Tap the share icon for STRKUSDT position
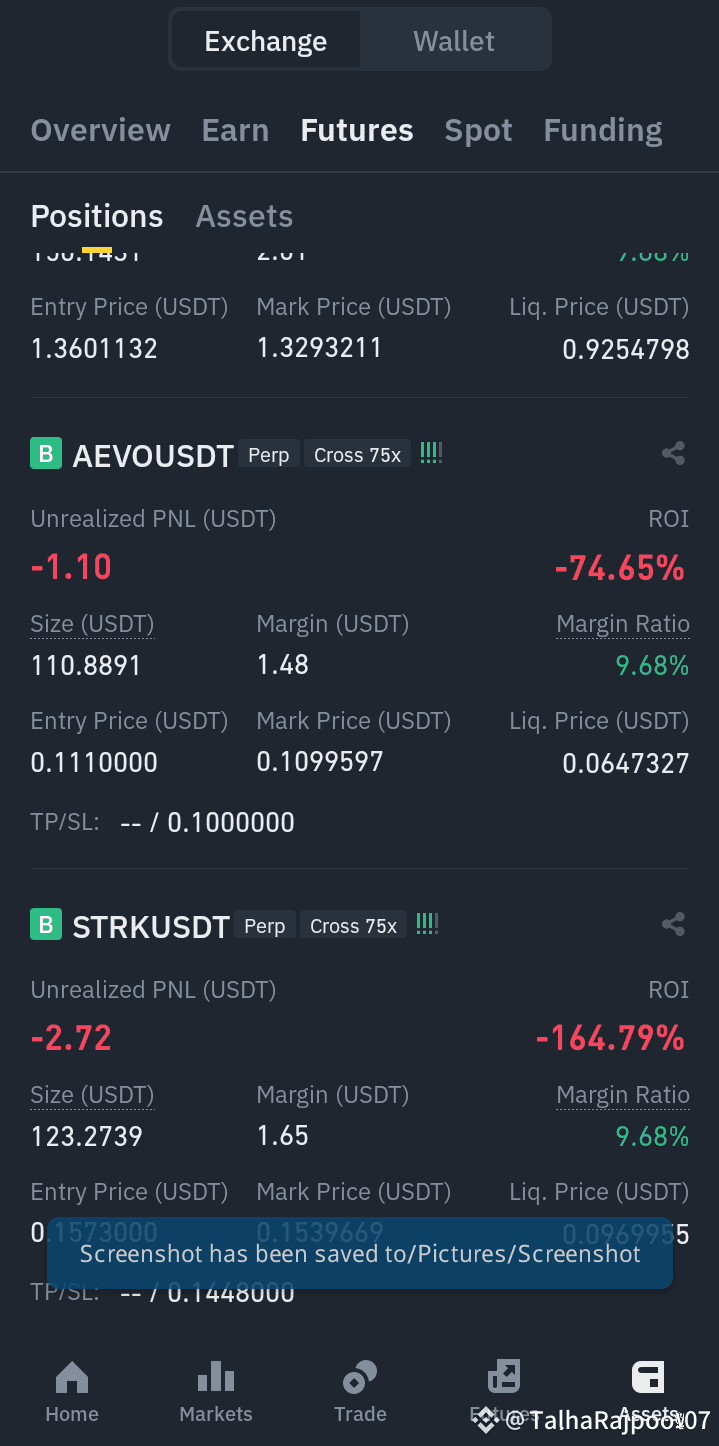 coord(673,924)
